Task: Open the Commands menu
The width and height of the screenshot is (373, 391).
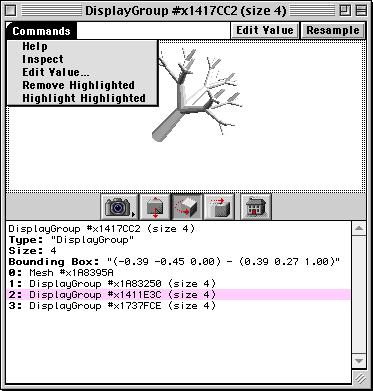Action: [x=41, y=31]
